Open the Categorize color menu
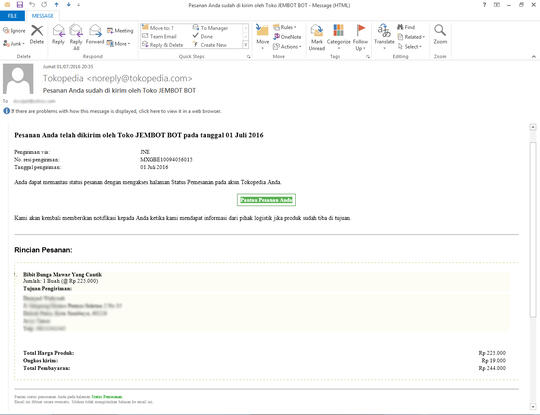The height and width of the screenshot is (415, 540). (339, 37)
